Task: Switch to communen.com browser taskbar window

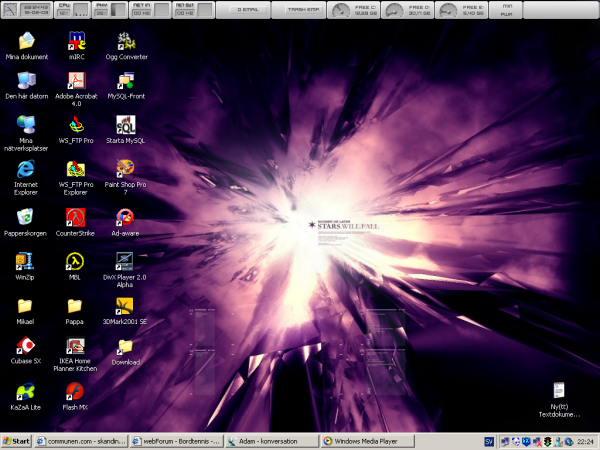Action: coord(81,441)
